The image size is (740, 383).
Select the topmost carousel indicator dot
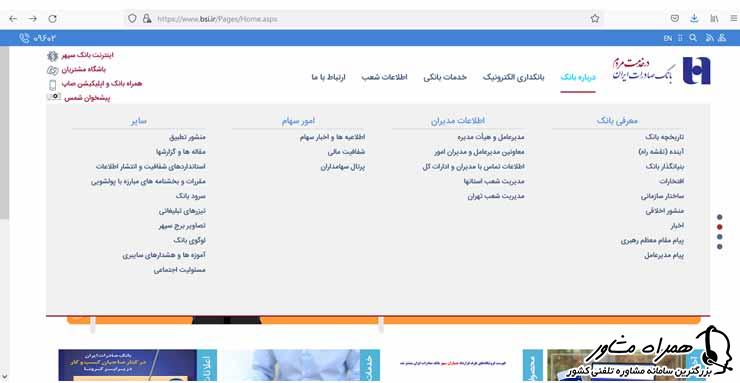pyautogui.click(x=719, y=217)
